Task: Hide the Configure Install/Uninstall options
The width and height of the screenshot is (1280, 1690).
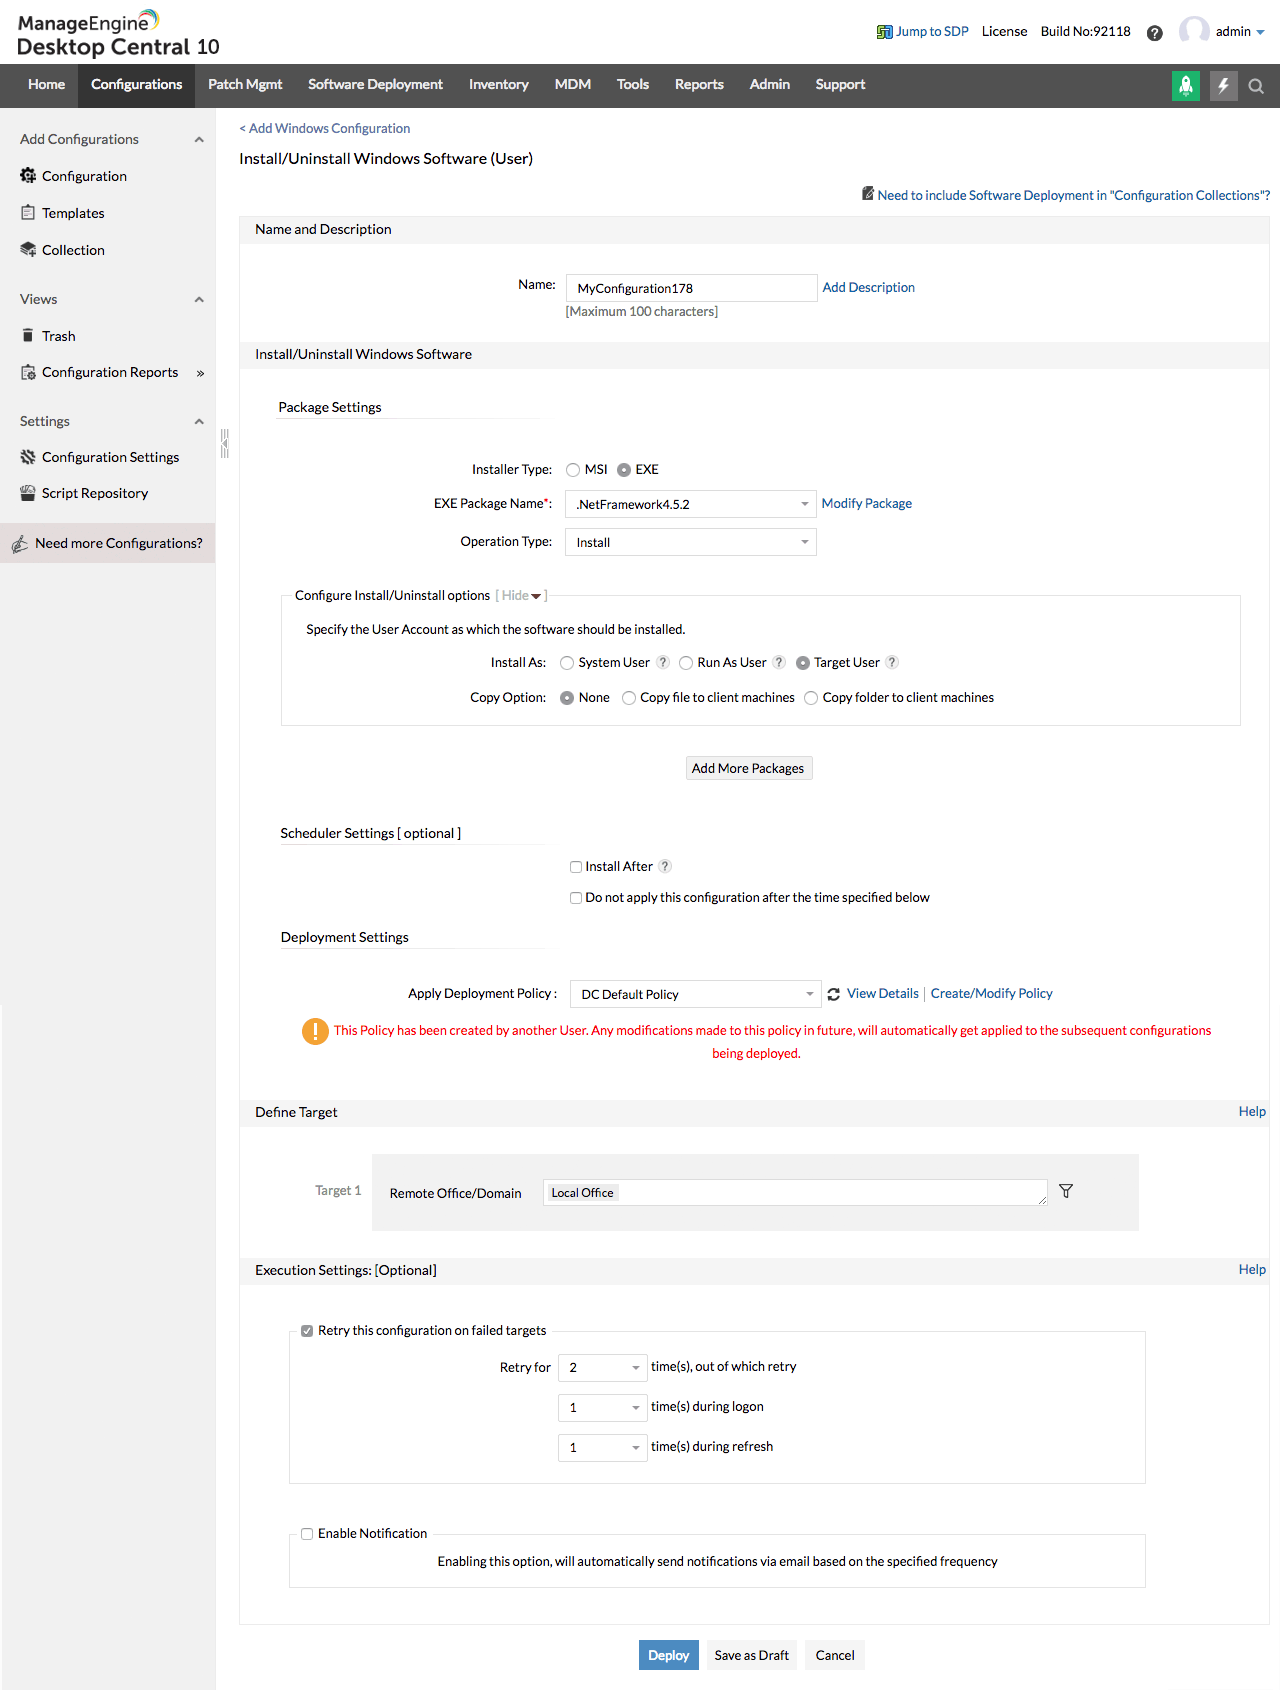Action: tap(522, 596)
